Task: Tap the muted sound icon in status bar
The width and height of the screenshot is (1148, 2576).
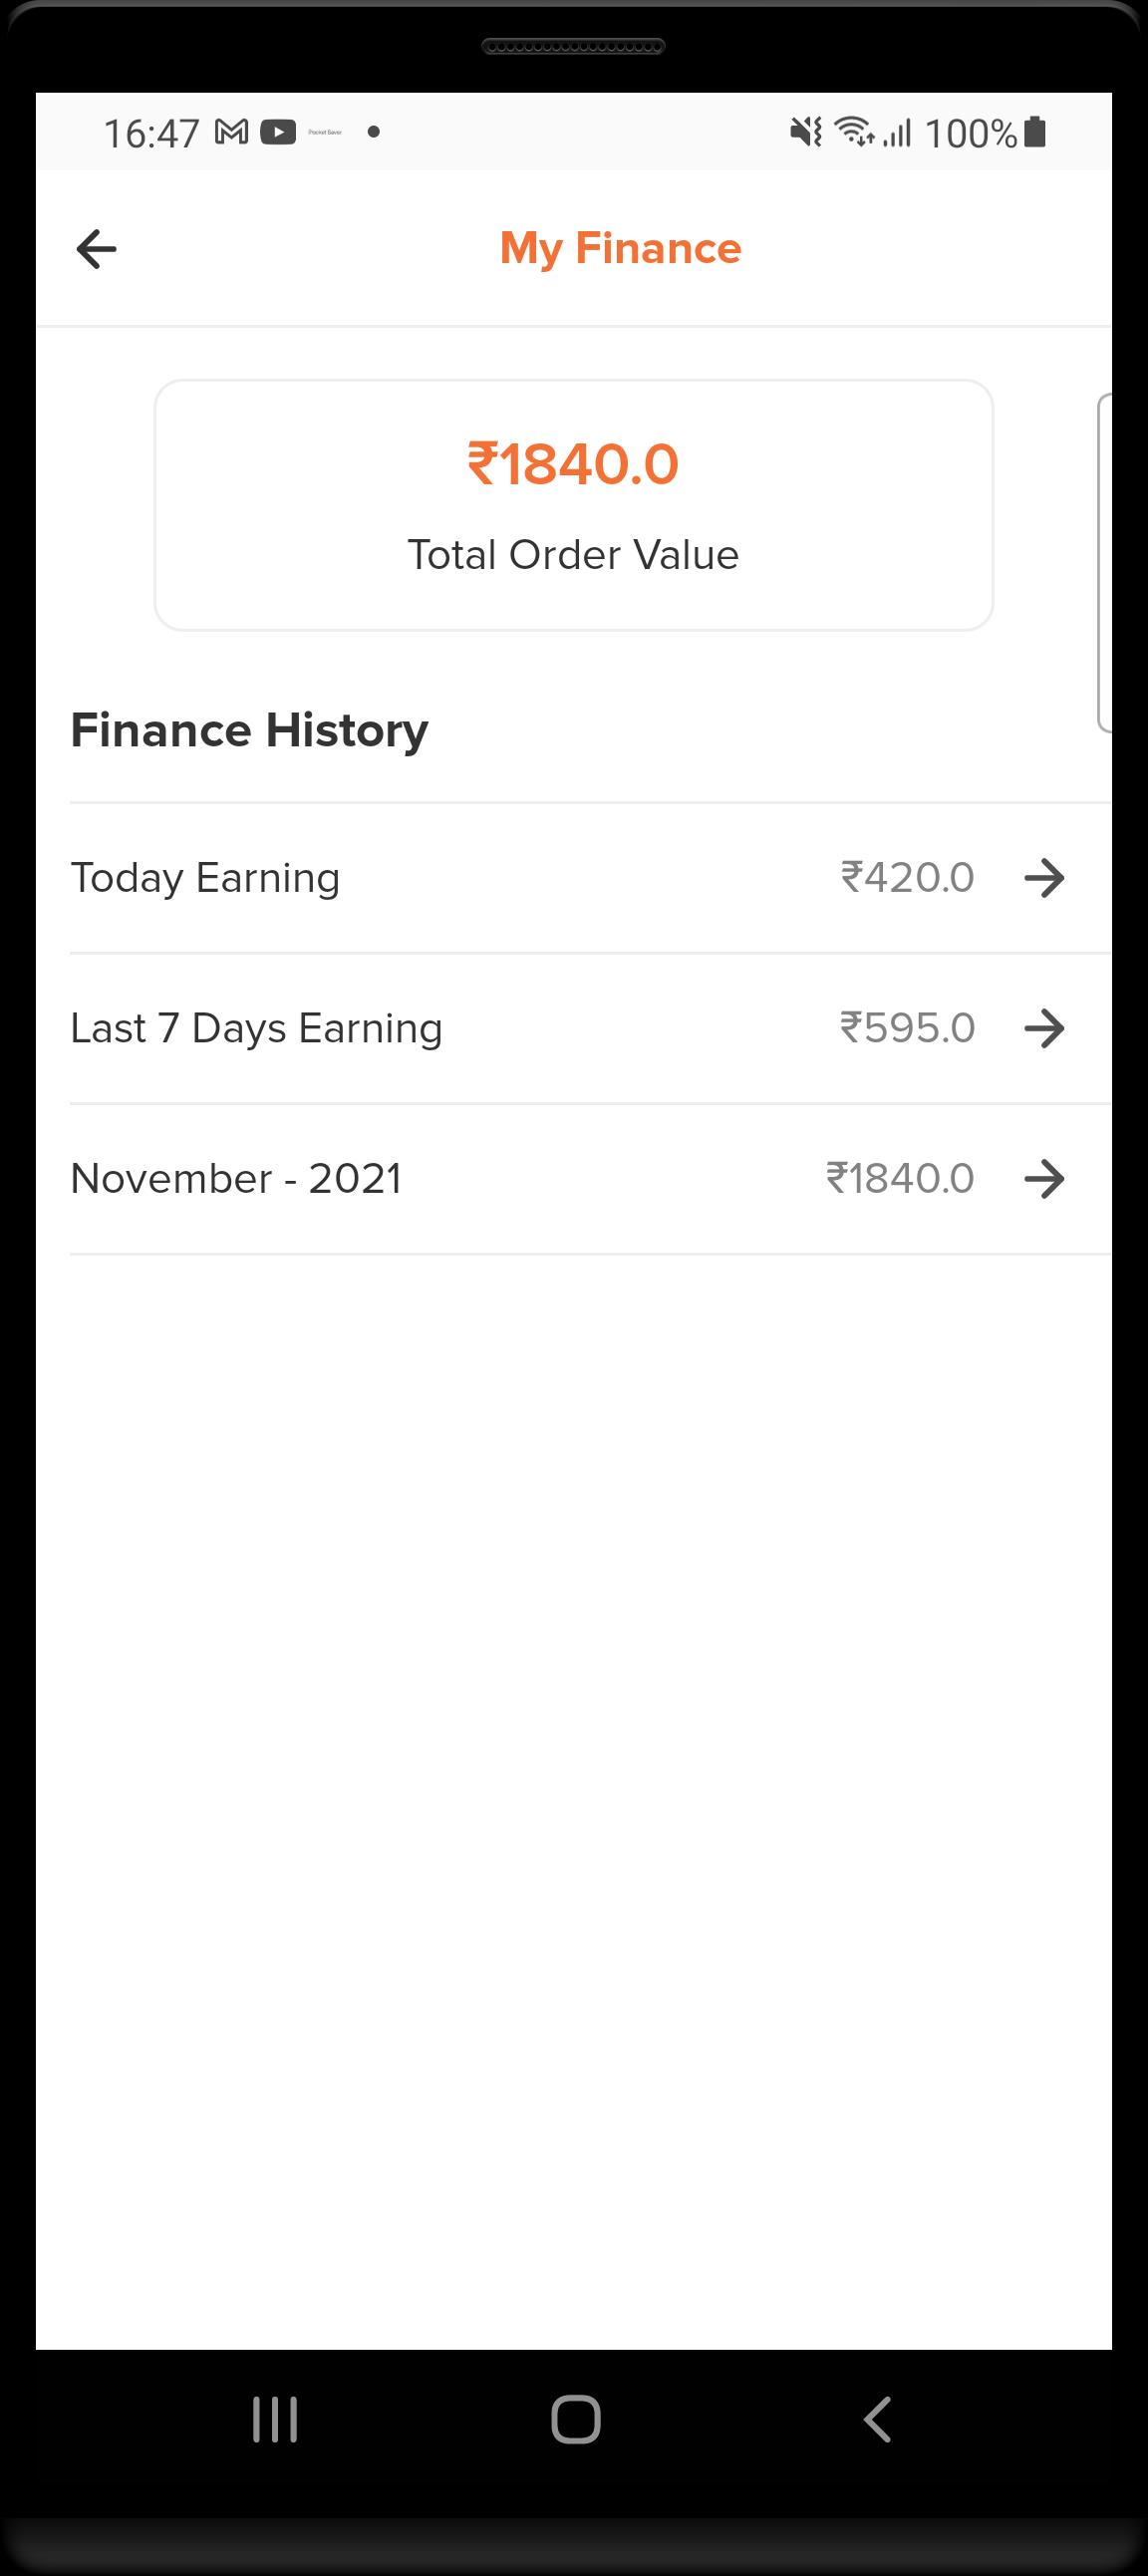Action: point(806,131)
